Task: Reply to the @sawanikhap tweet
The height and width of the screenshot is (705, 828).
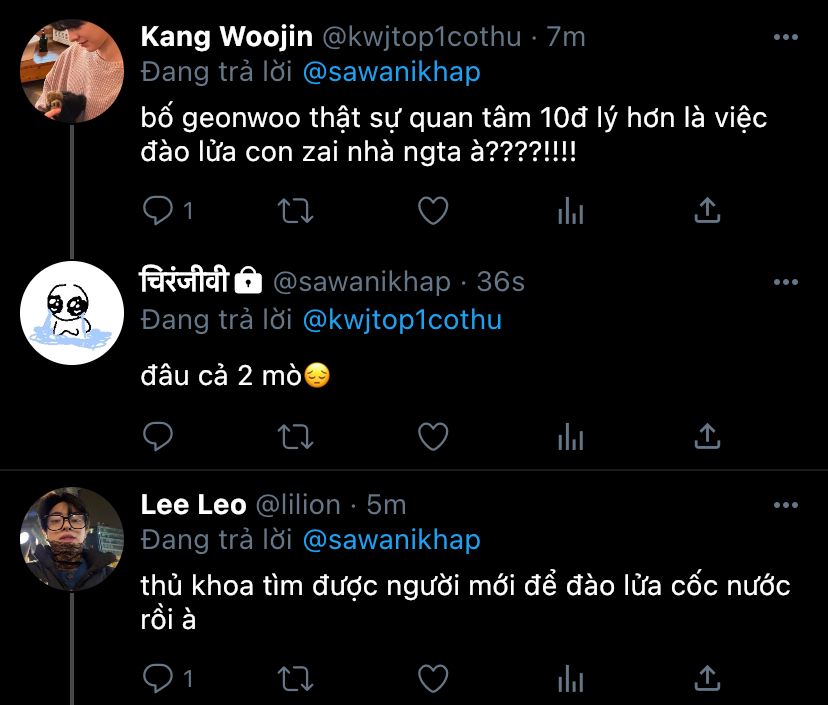Action: point(158,435)
